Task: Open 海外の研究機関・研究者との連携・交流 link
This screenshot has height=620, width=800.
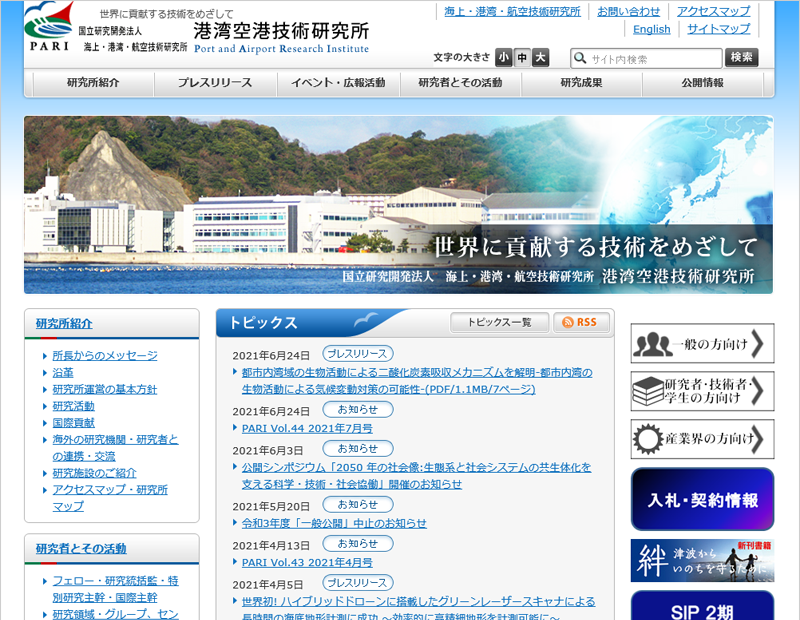Action: pyautogui.click(x=115, y=448)
